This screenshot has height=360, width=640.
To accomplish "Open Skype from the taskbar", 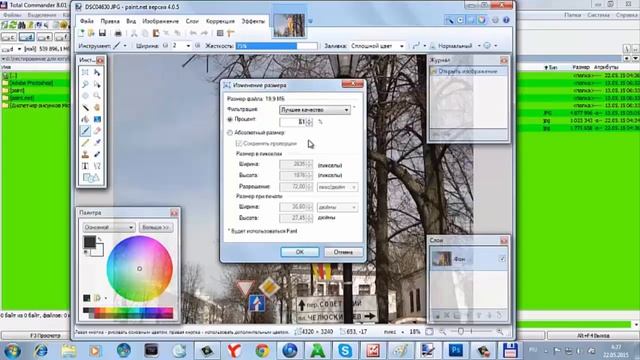I will 345,351.
